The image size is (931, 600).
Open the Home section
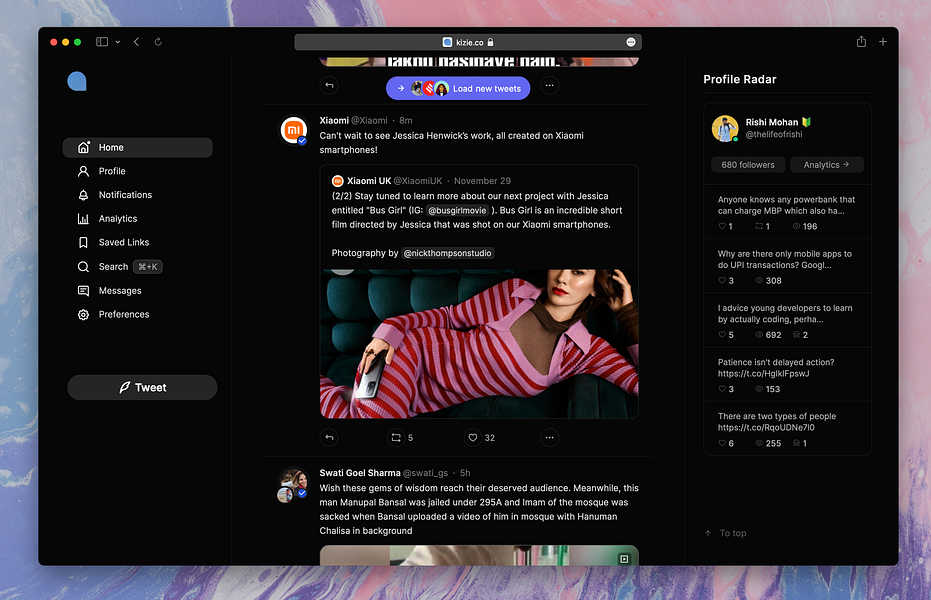coord(137,148)
